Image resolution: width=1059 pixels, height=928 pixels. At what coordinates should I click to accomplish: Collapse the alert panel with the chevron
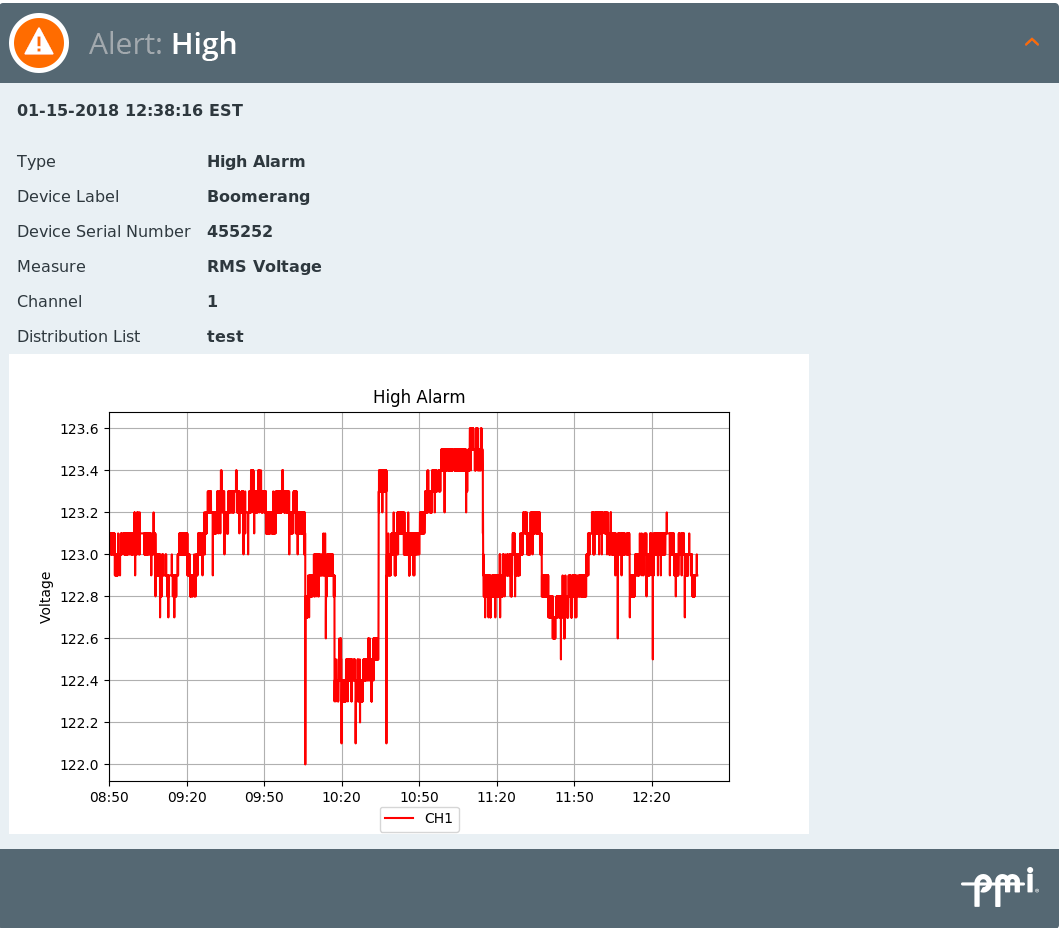[x=1032, y=42]
